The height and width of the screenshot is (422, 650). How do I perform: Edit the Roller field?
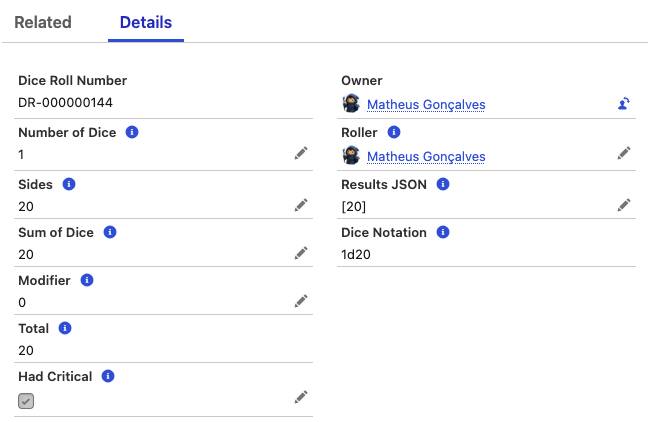point(624,153)
